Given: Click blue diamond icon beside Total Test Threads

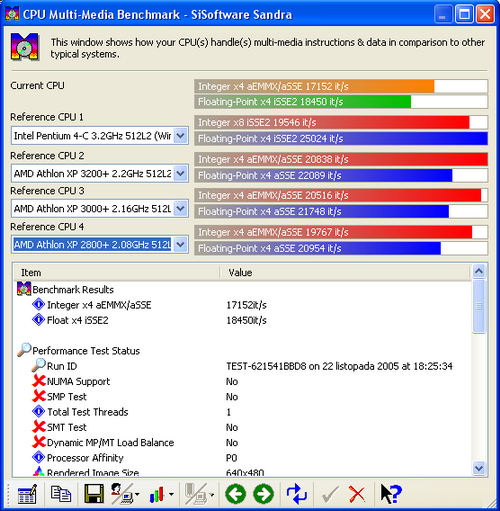Looking at the screenshot, I should (x=39, y=411).
